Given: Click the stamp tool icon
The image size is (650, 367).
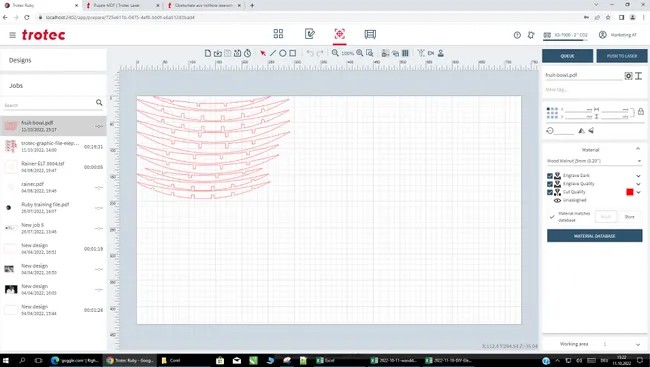Looking at the screenshot, I should [441, 53].
